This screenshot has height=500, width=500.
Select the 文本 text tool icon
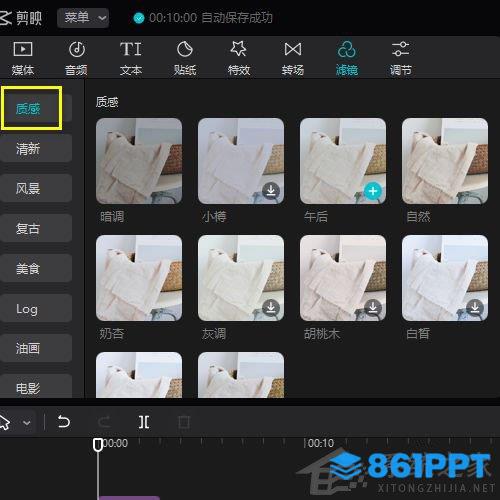131,49
